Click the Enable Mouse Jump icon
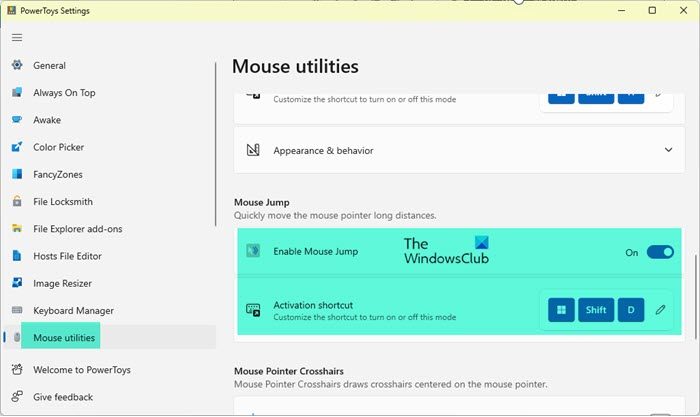This screenshot has width=700, height=417. [x=253, y=251]
